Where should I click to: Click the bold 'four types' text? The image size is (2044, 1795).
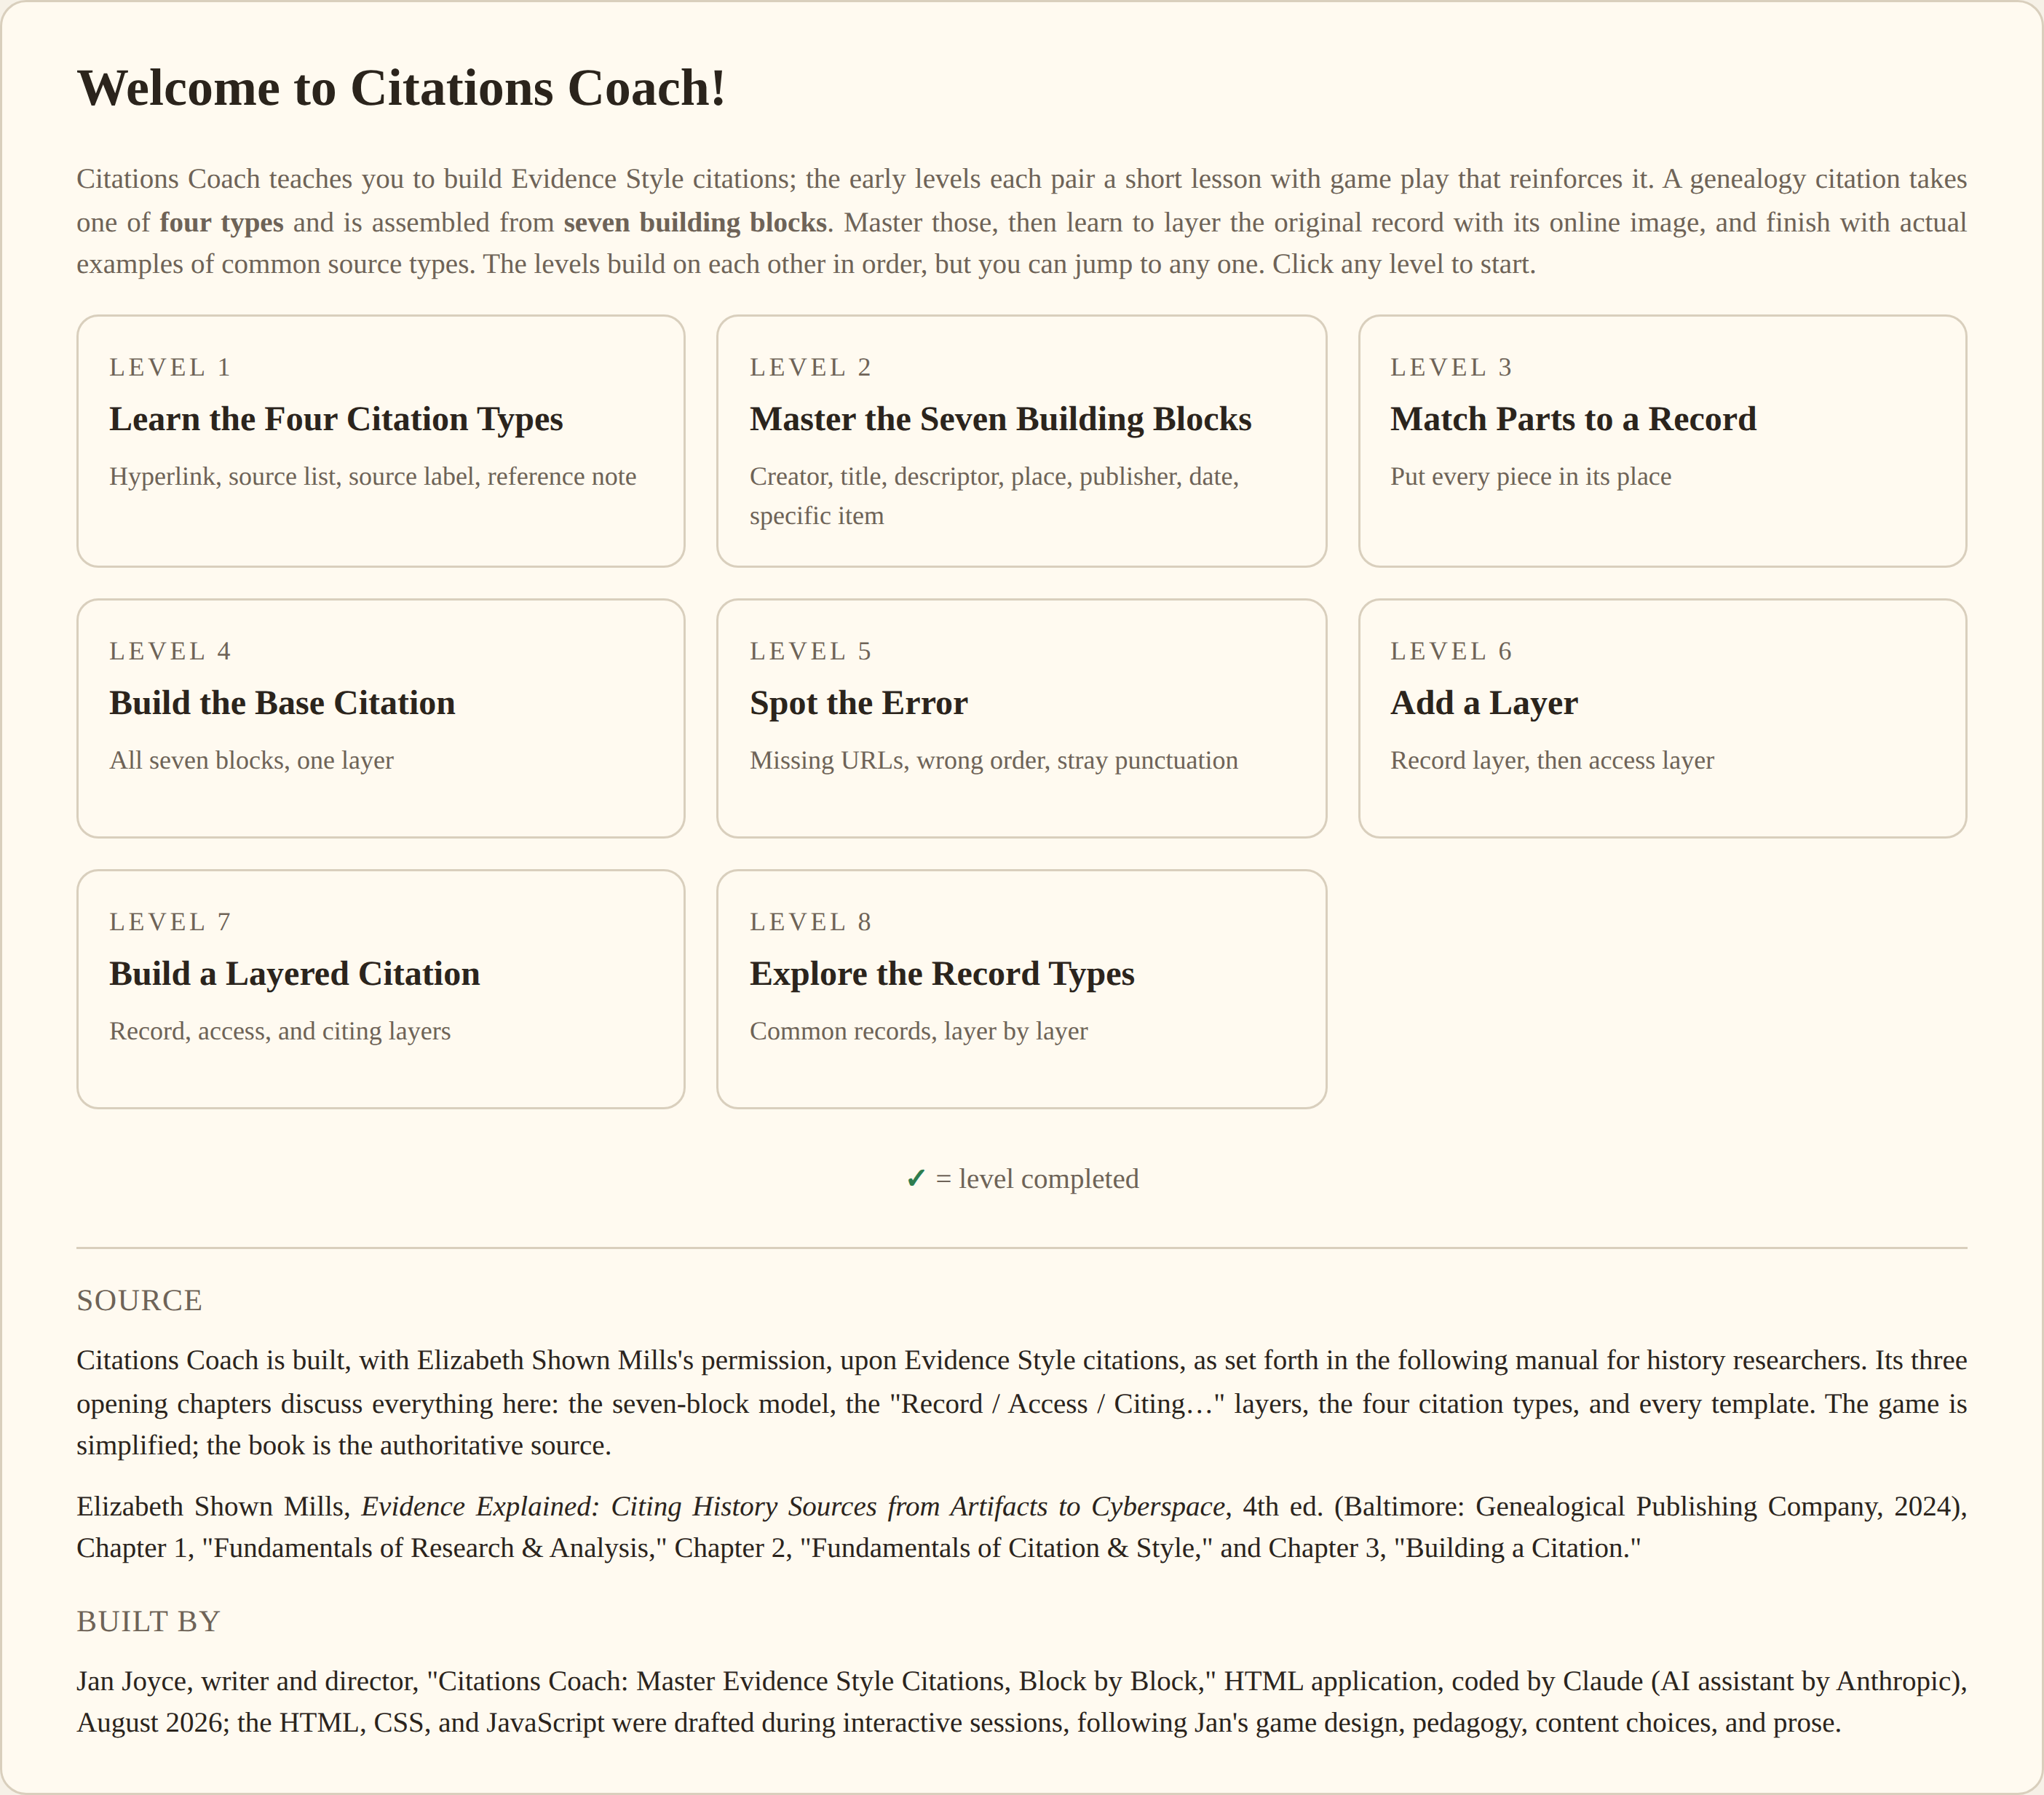tap(221, 222)
